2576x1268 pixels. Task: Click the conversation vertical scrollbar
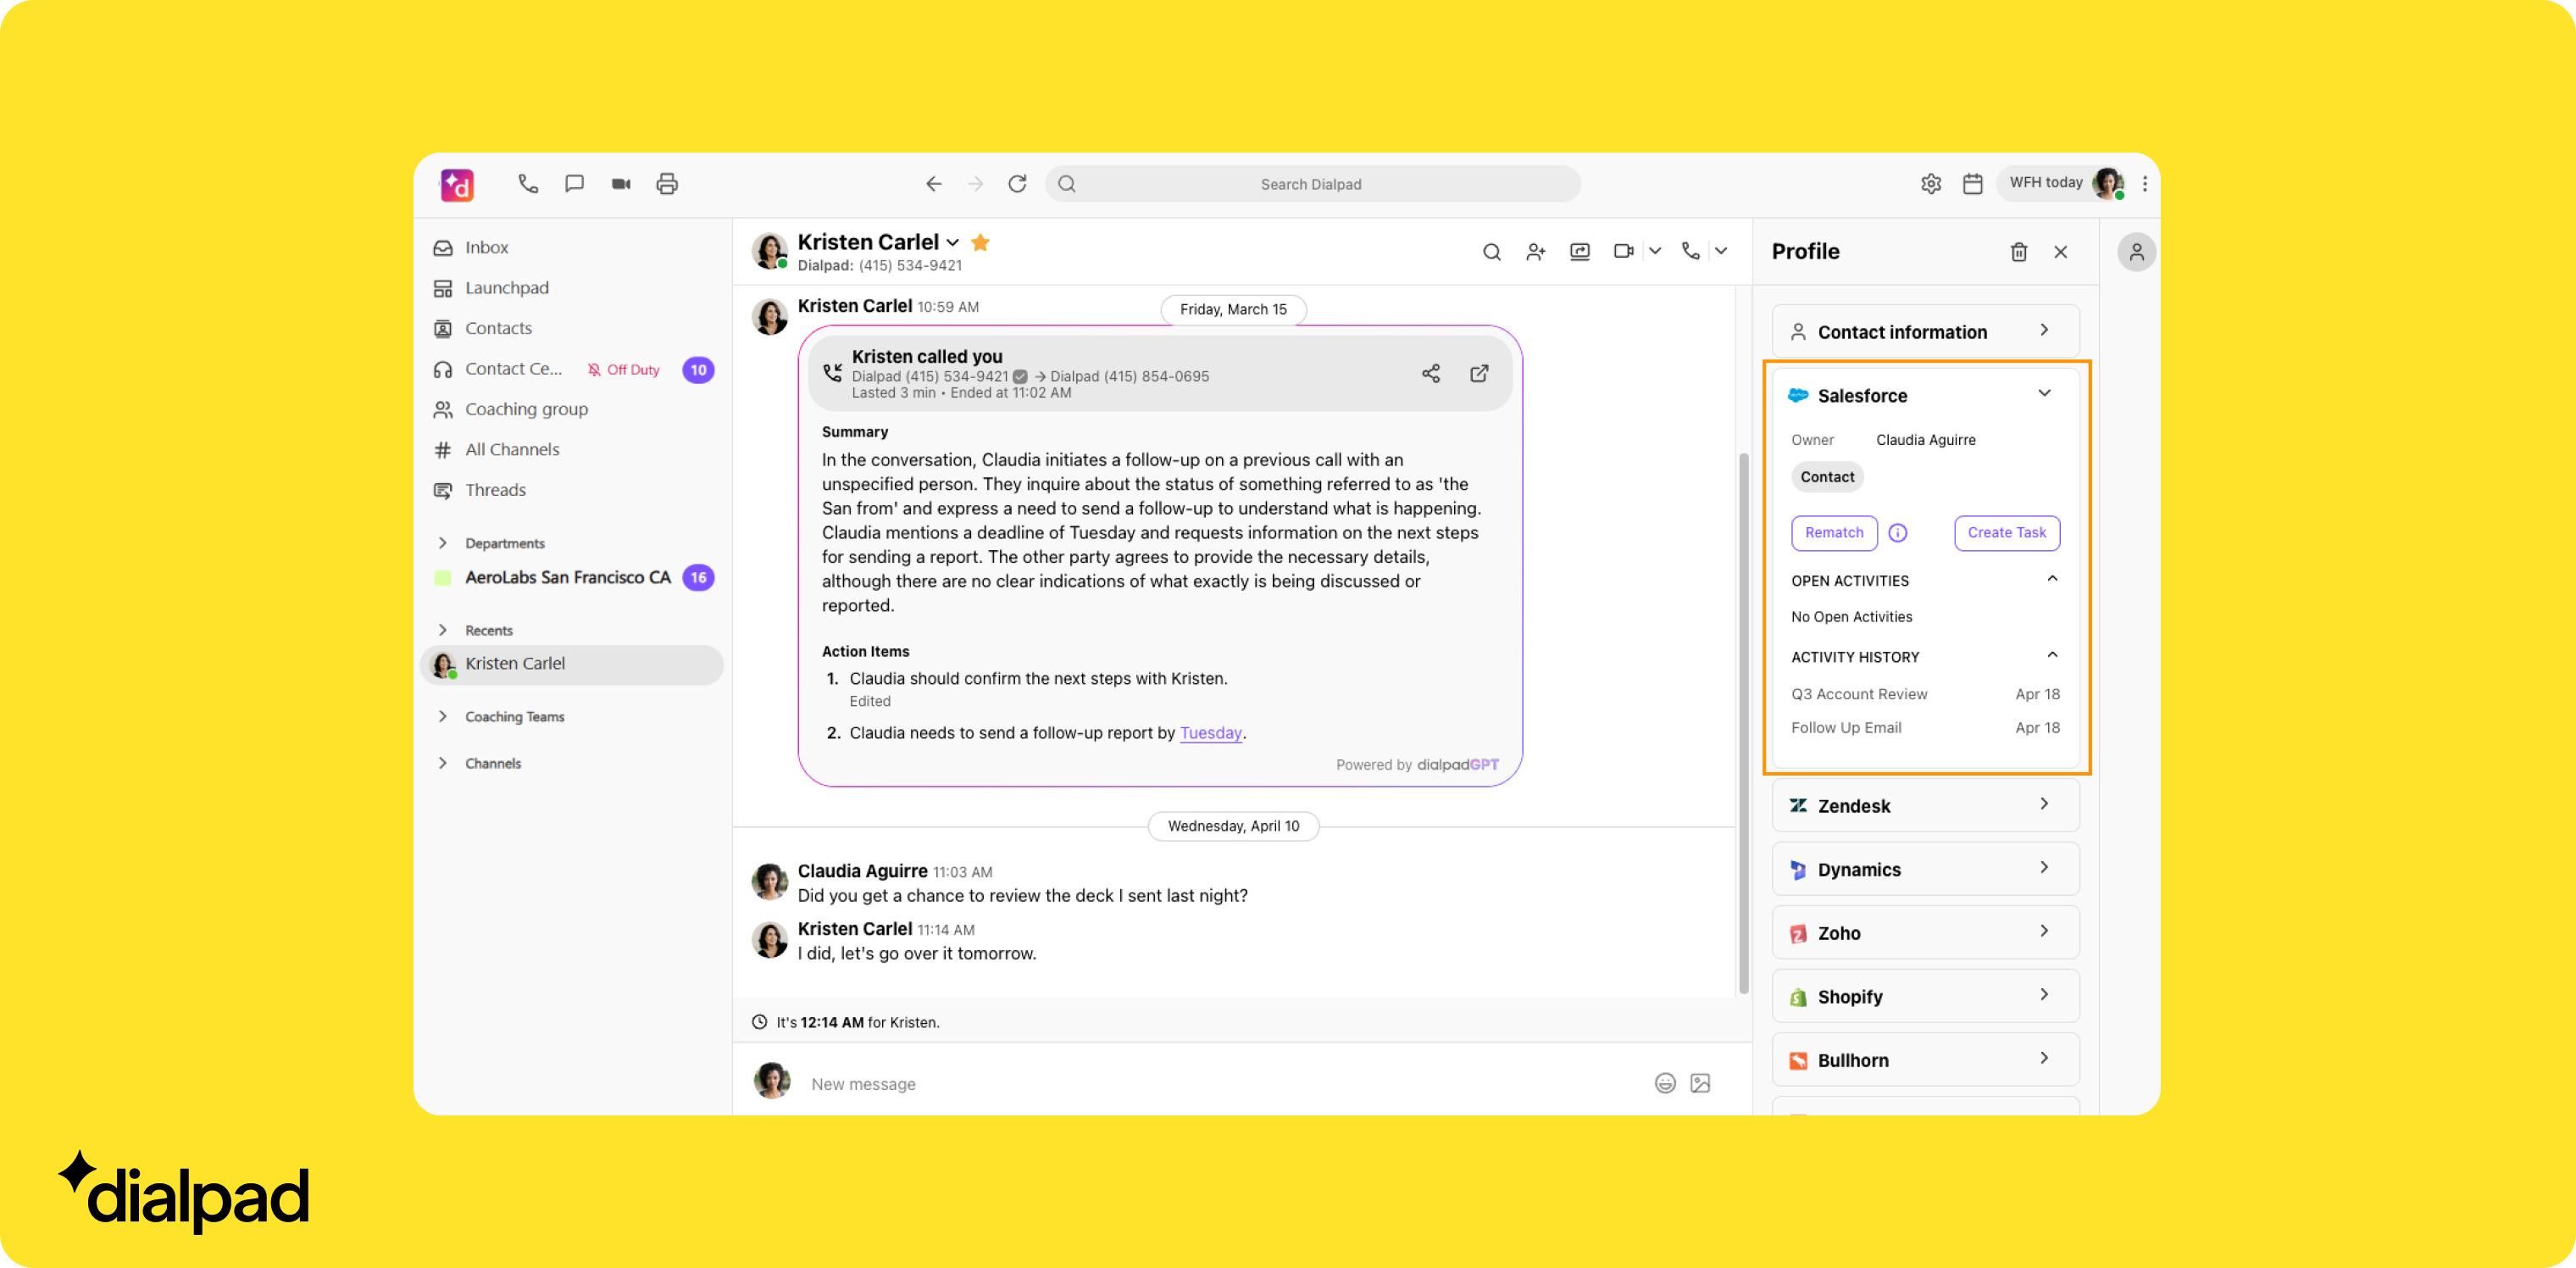click(1743, 720)
